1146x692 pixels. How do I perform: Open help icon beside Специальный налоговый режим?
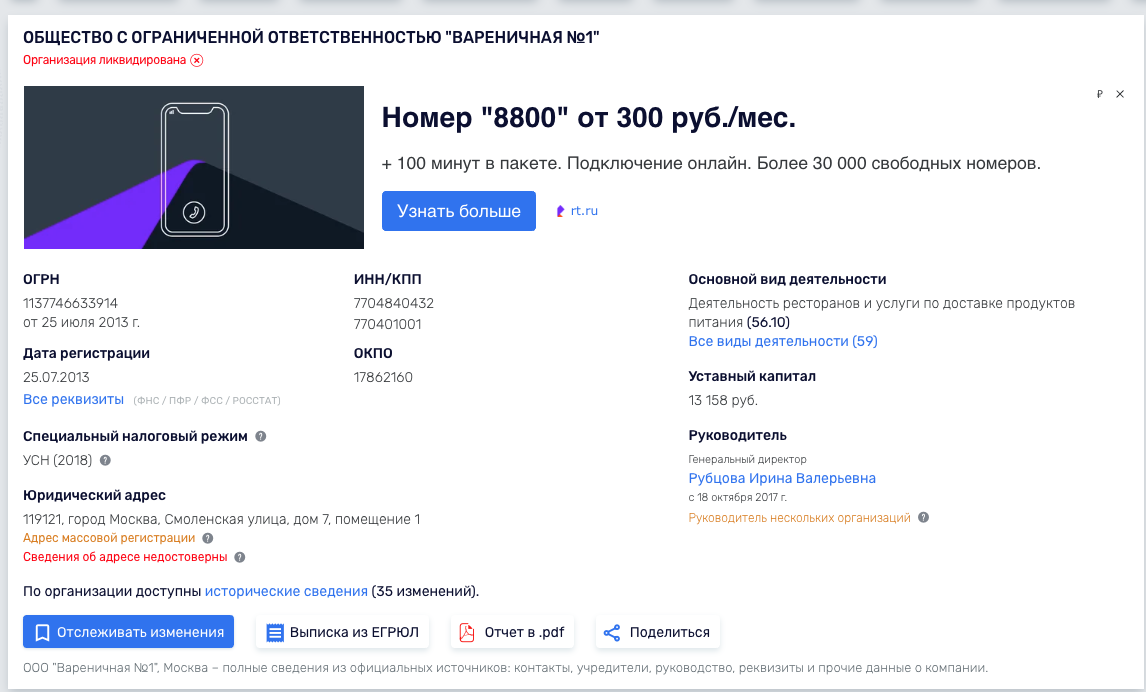tap(260, 437)
